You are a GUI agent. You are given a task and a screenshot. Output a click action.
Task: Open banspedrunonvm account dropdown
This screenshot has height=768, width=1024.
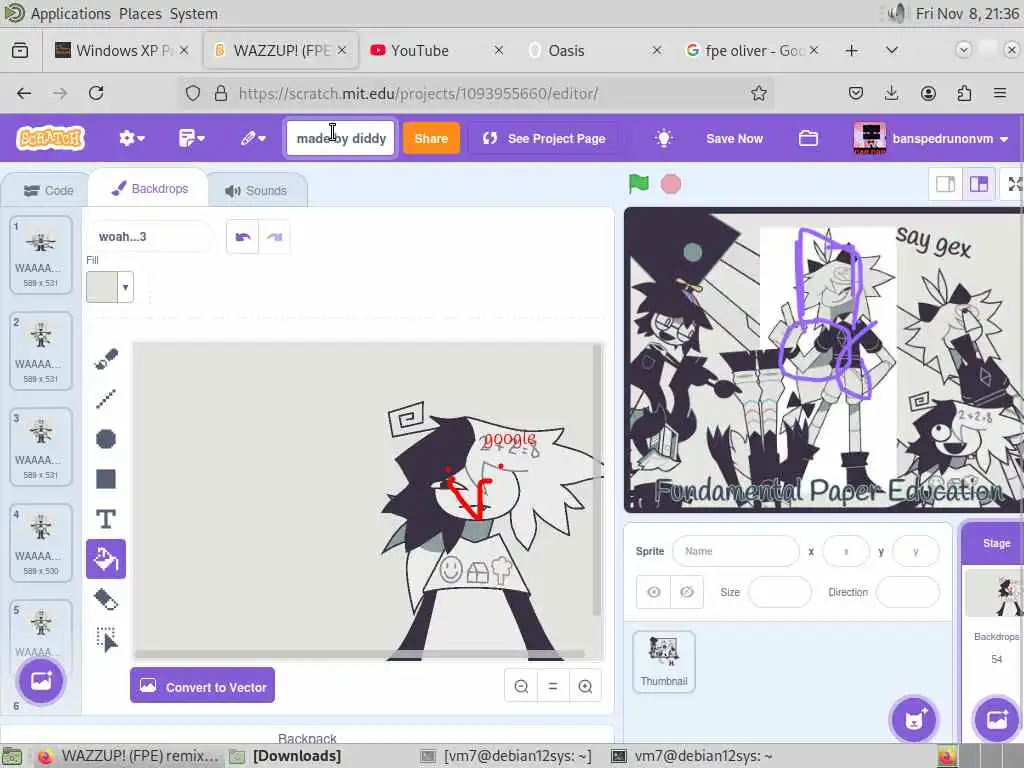[x=931, y=138]
